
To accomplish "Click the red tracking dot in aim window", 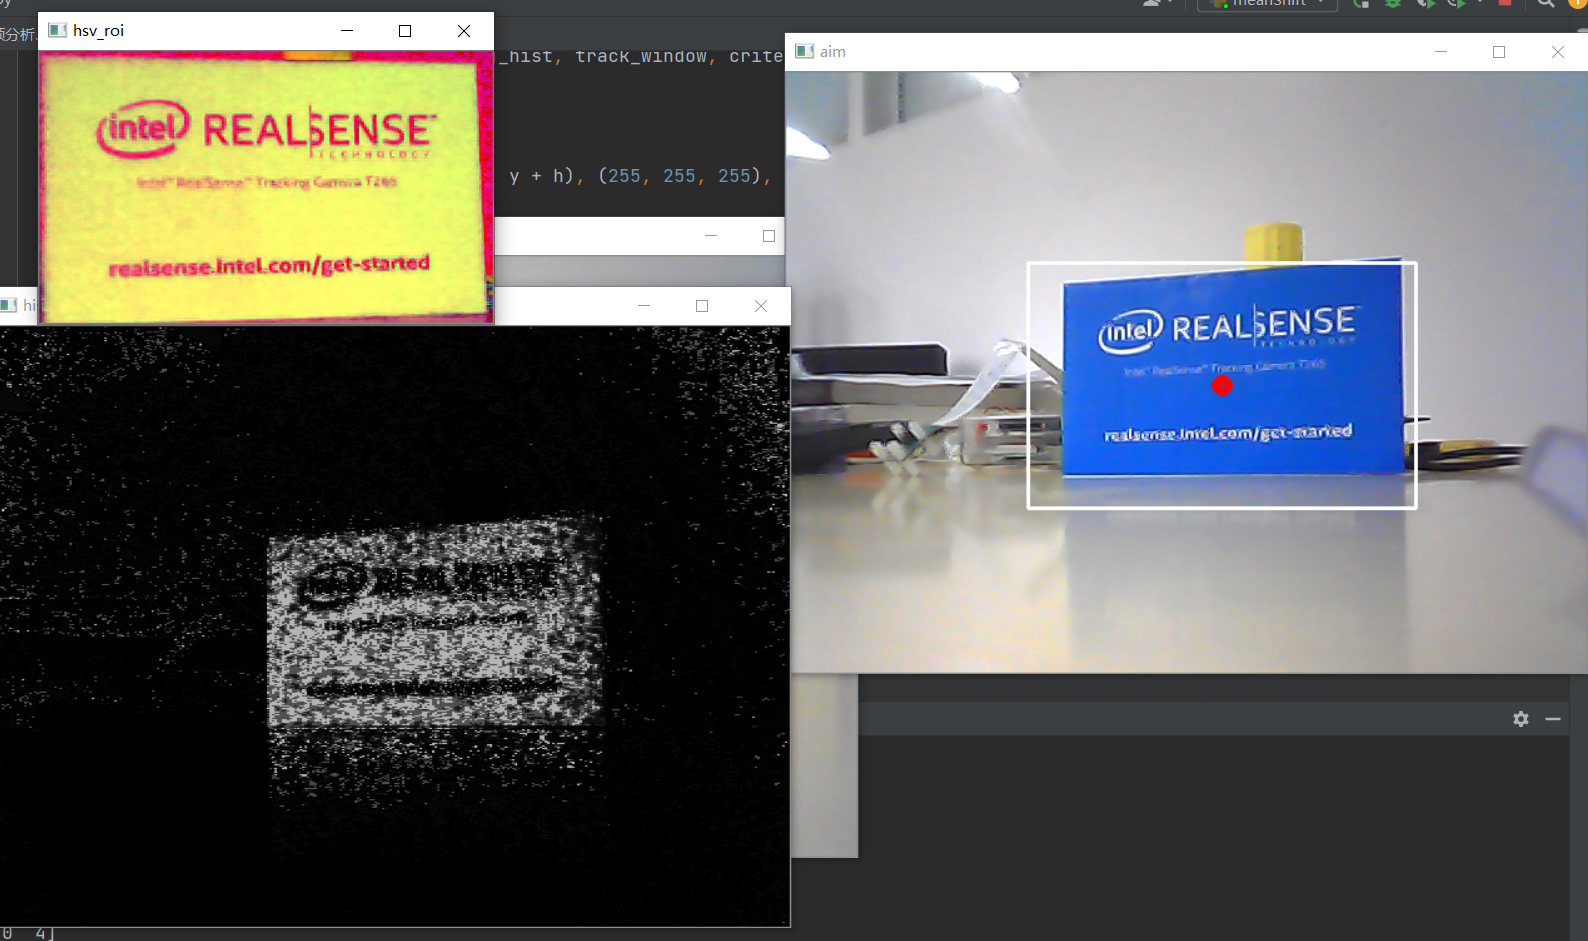I will pyautogui.click(x=1222, y=386).
